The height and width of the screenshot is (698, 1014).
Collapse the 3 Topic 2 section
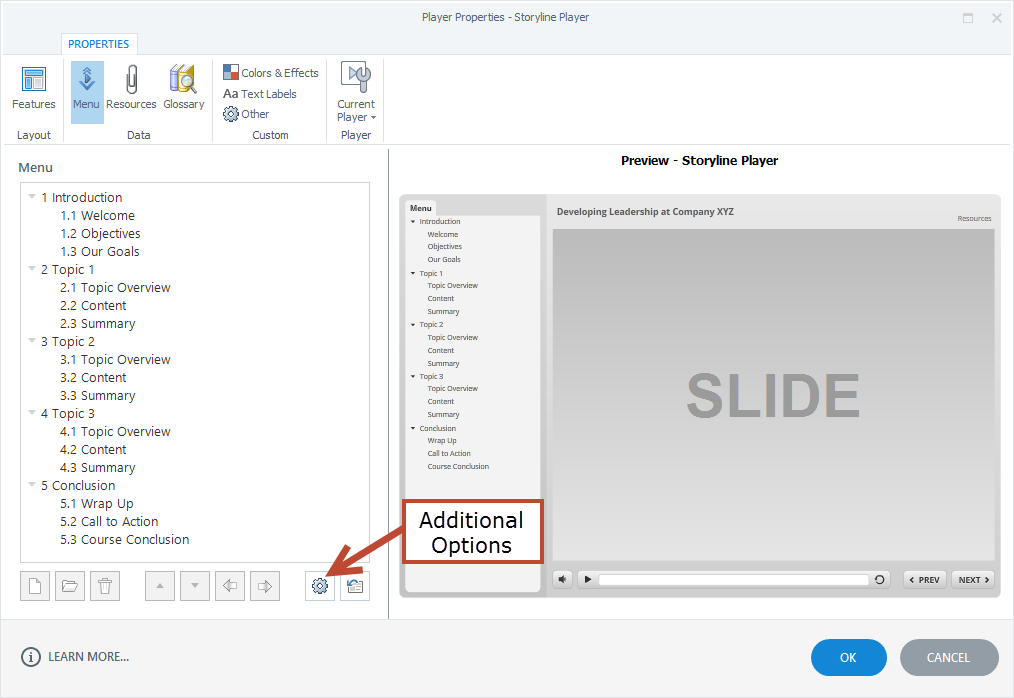pos(32,341)
